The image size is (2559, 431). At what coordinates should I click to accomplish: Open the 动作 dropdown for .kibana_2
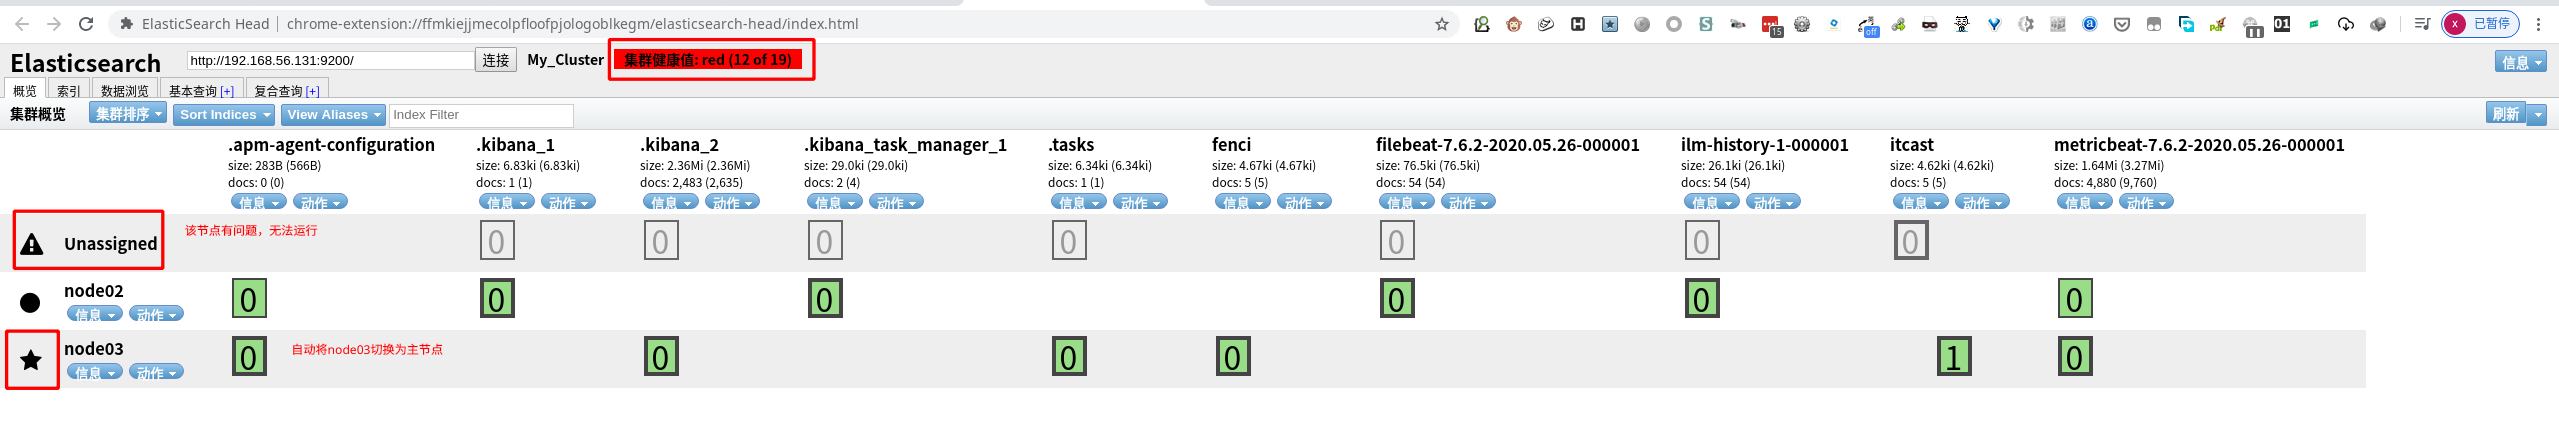coord(732,202)
